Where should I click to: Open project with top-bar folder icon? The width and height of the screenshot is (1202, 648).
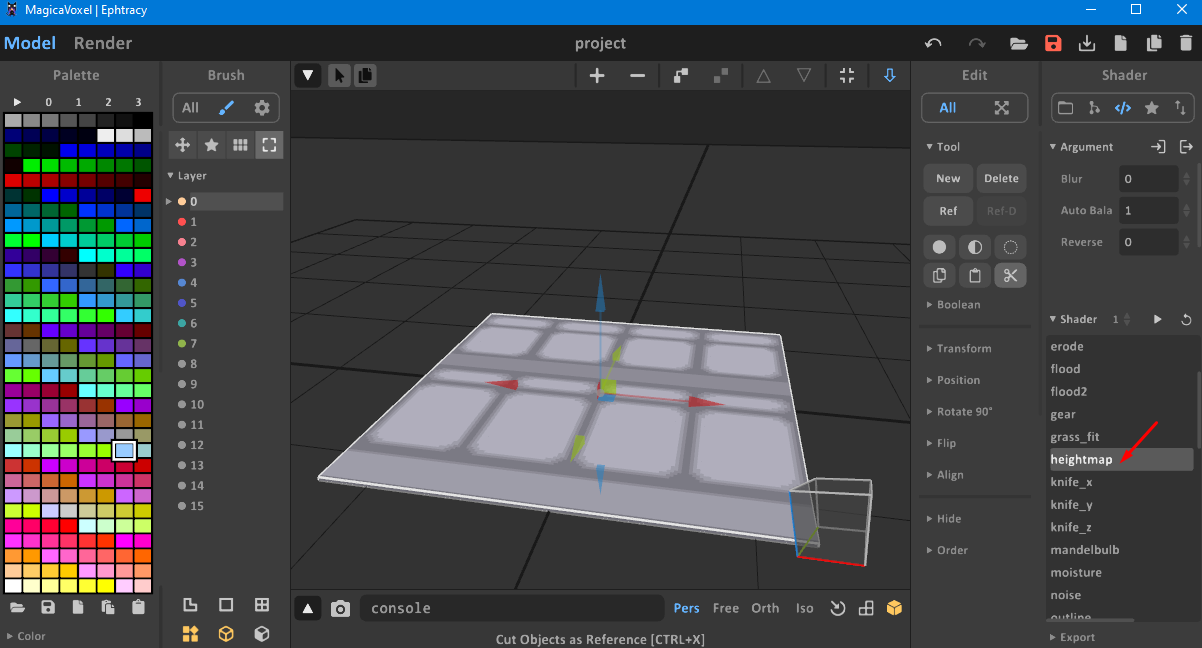(x=1019, y=43)
